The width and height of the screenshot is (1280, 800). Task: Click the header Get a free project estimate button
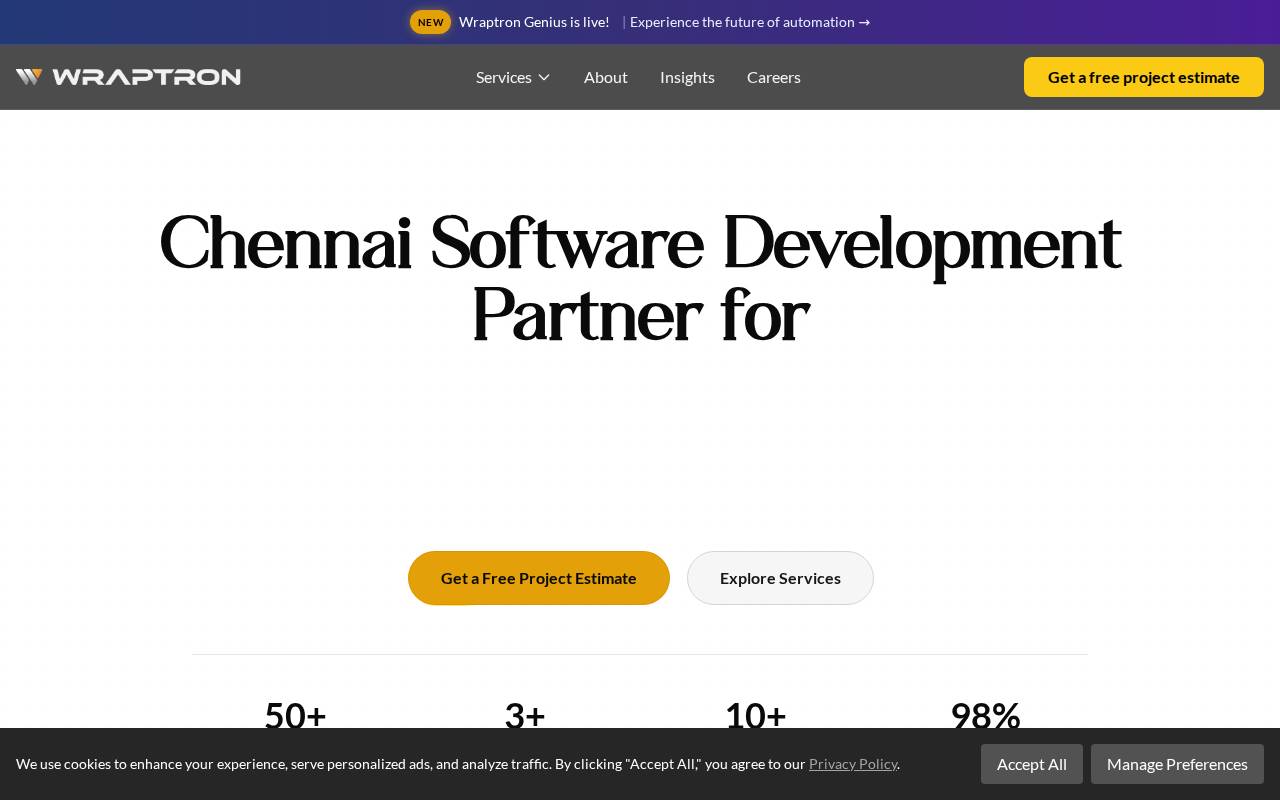pos(1144,77)
